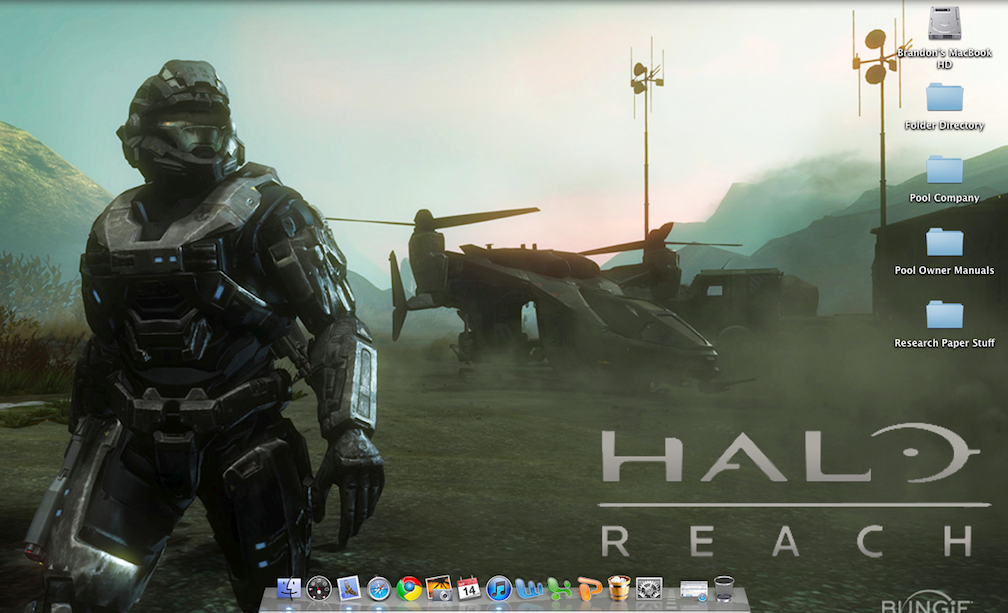Open the minimized window in Dock
1008x613 pixels.
(x=694, y=590)
